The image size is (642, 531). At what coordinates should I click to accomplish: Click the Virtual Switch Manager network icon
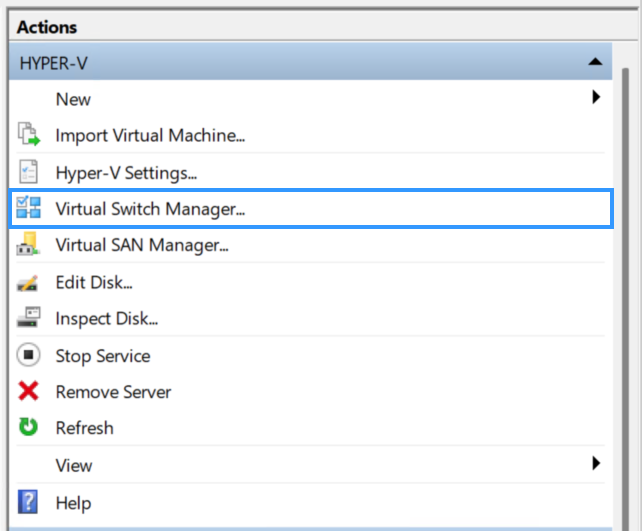click(29, 207)
